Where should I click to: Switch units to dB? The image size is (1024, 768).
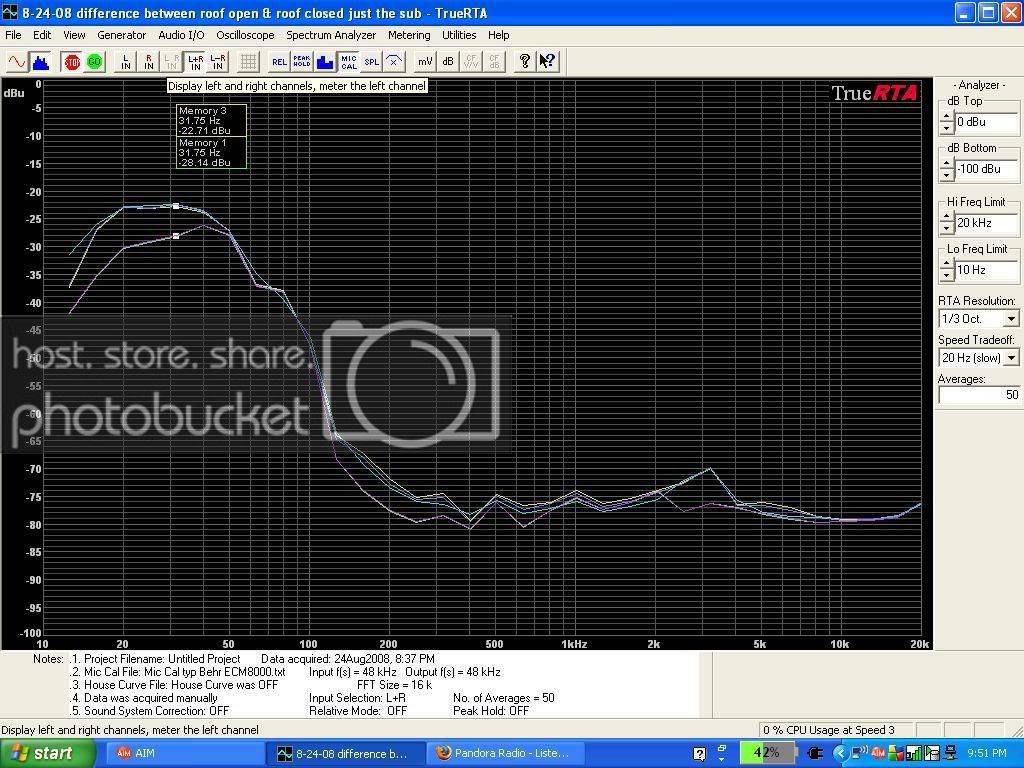(448, 62)
